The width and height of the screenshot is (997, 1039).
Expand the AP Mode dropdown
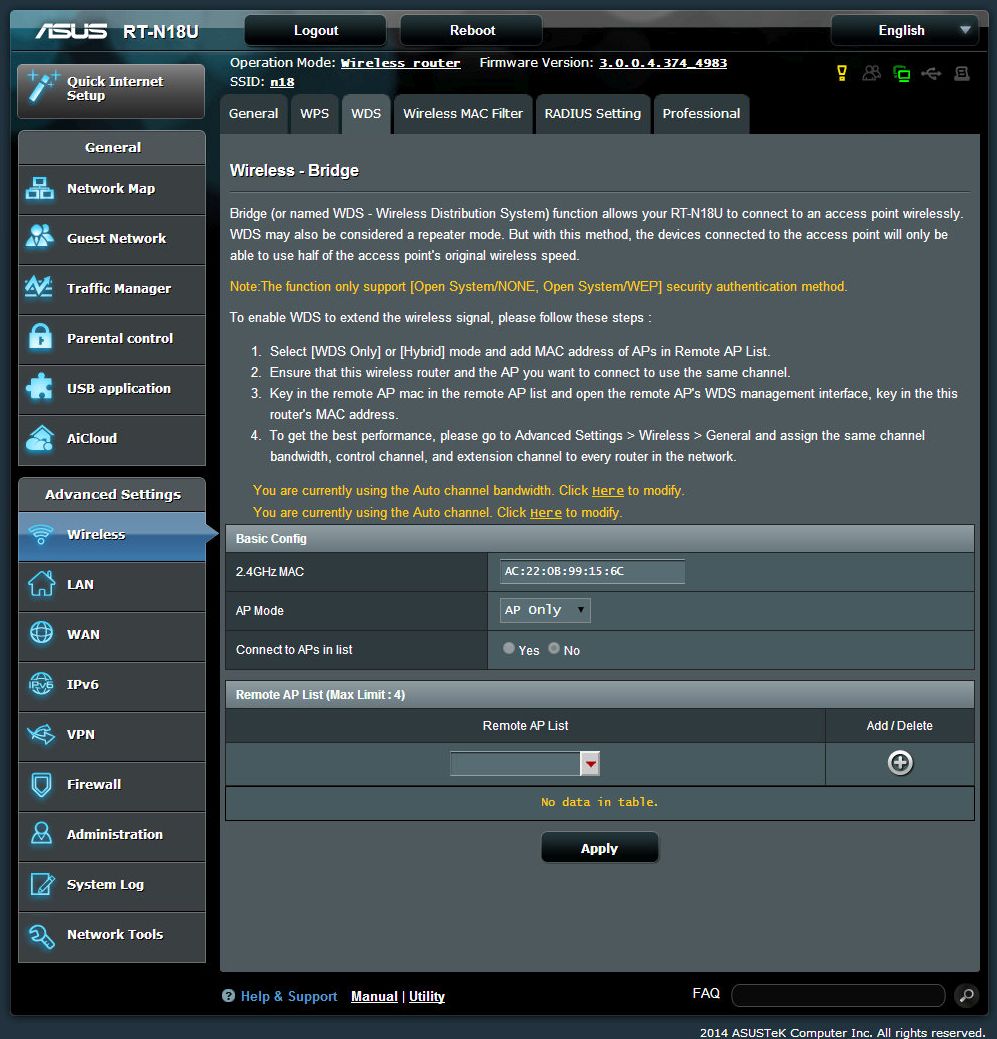545,610
